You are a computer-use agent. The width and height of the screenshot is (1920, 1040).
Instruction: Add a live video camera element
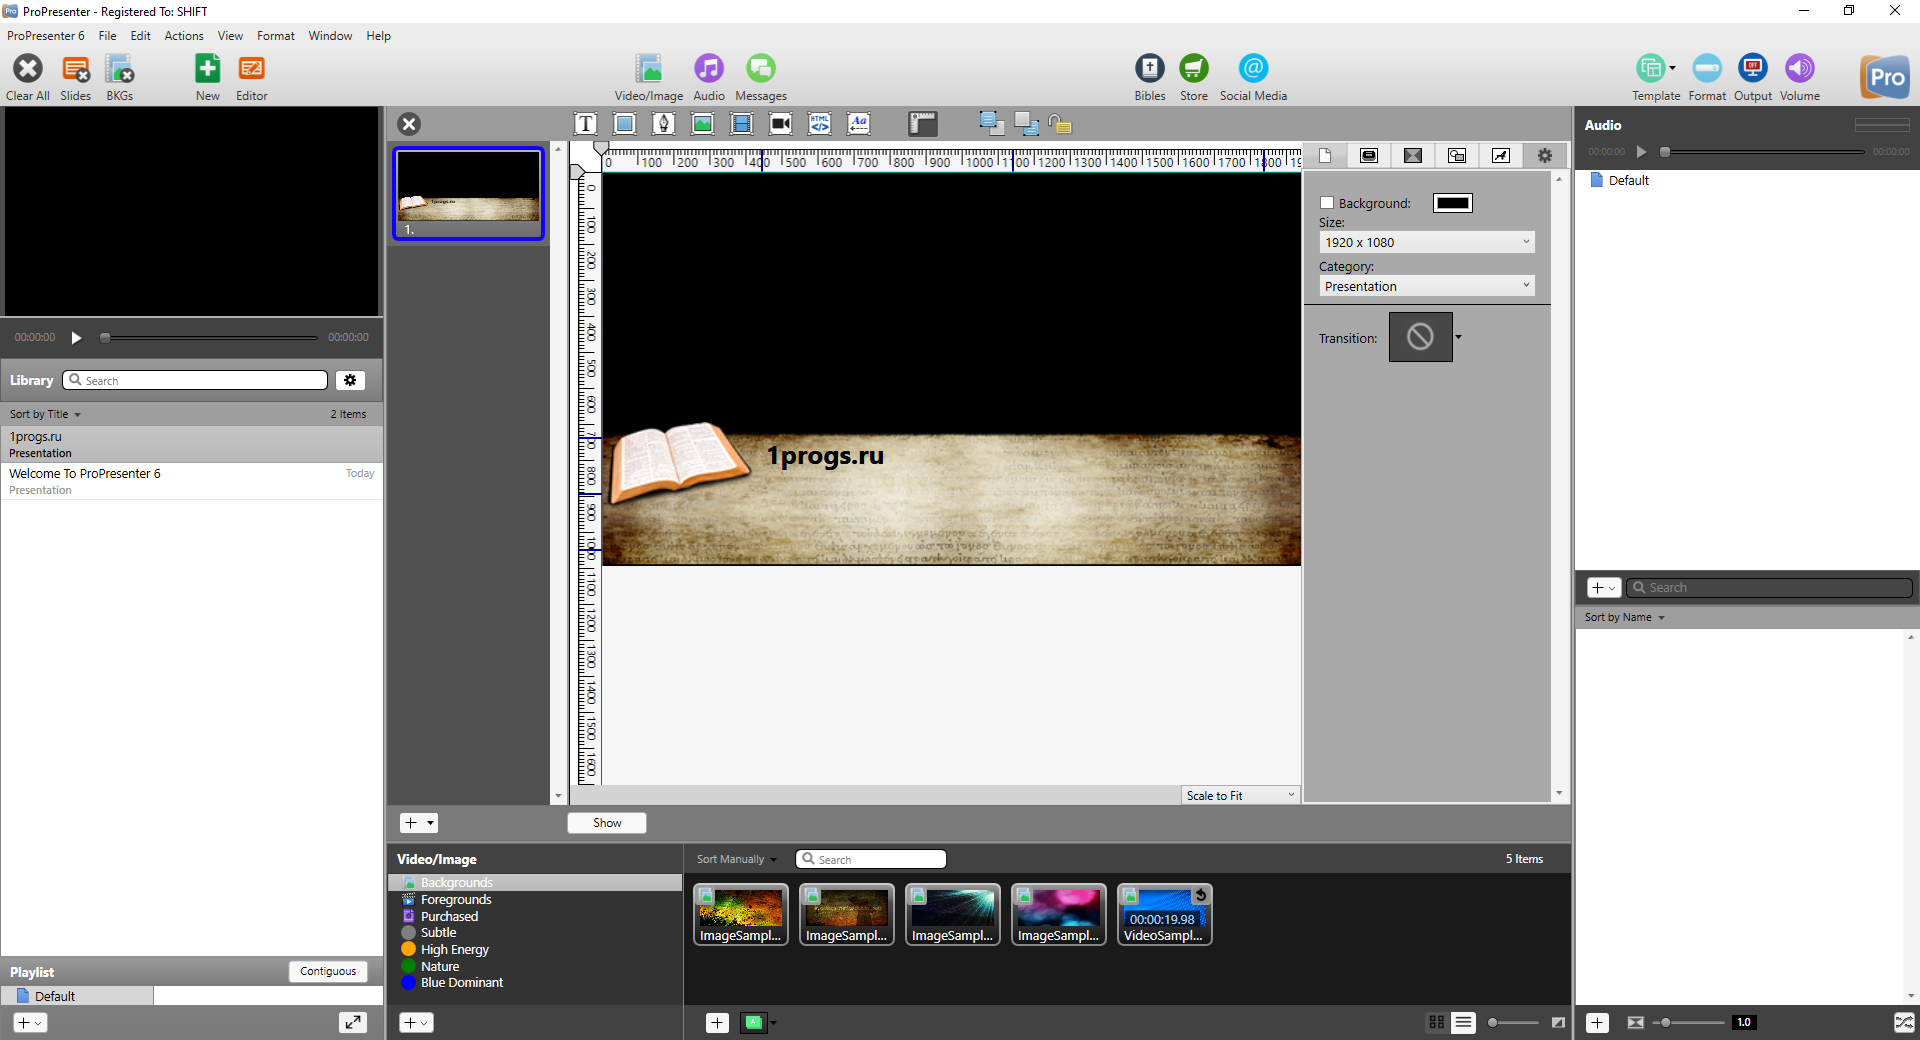click(781, 124)
